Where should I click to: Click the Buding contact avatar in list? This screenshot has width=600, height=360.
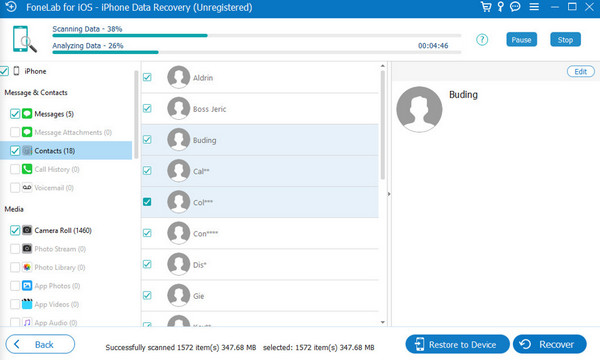tap(179, 140)
